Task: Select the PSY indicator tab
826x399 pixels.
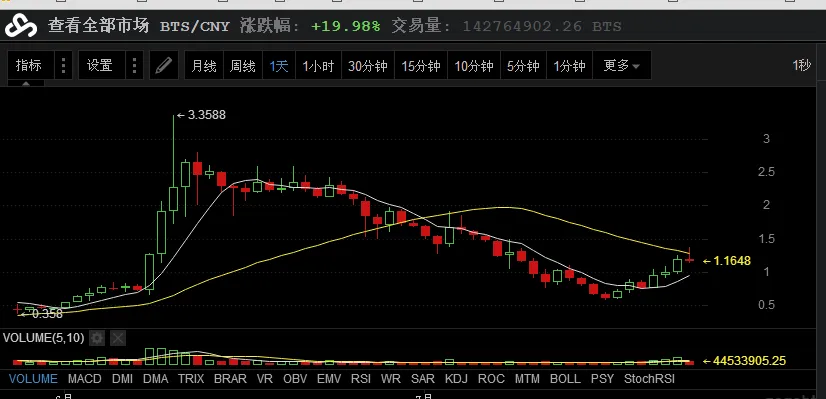Action: (602, 378)
